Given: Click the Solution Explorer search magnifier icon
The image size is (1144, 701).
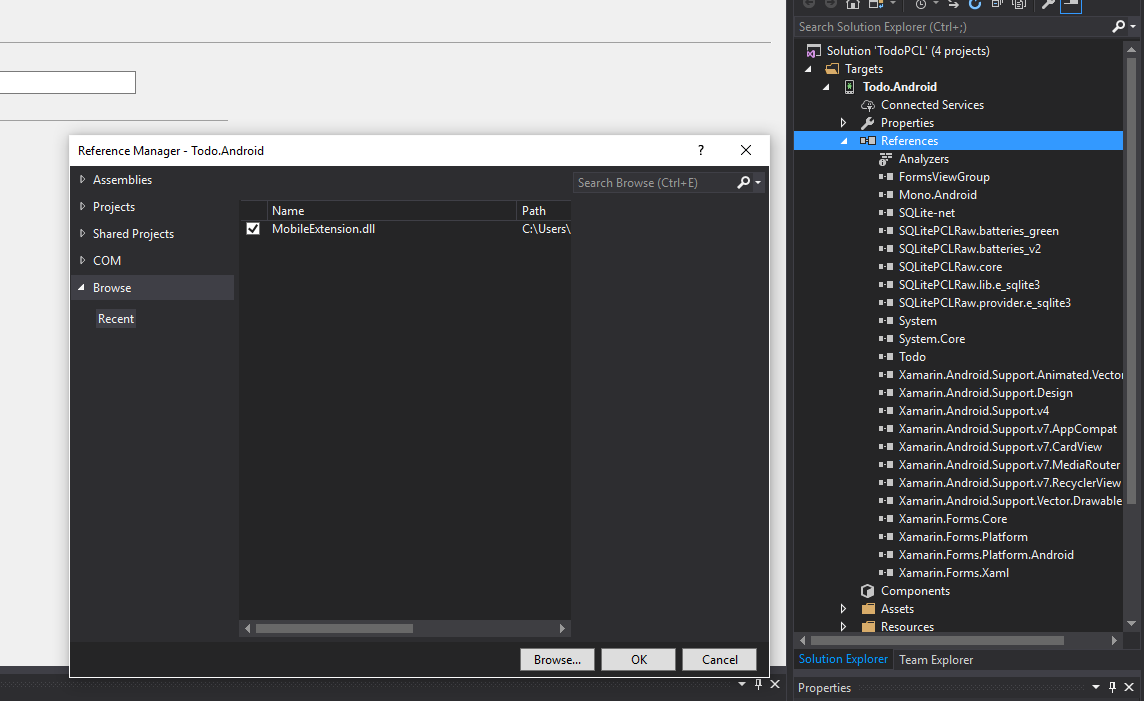Looking at the screenshot, I should tap(1118, 26).
